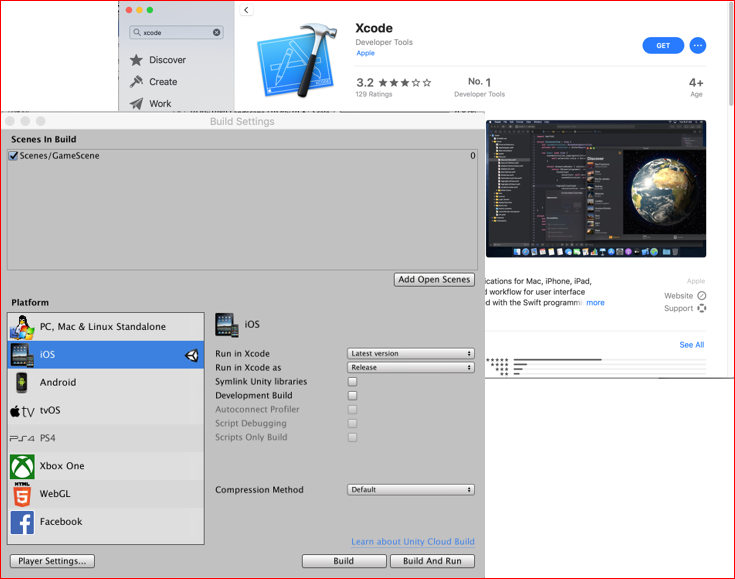Click Add Open Scenes button
The width and height of the screenshot is (735, 579).
click(x=434, y=279)
